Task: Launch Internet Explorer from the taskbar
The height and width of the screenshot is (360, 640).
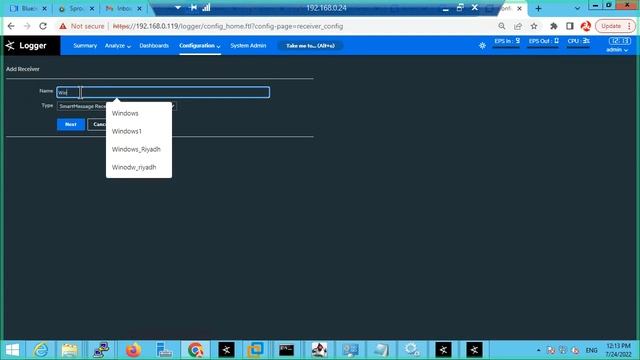Action: [41, 350]
